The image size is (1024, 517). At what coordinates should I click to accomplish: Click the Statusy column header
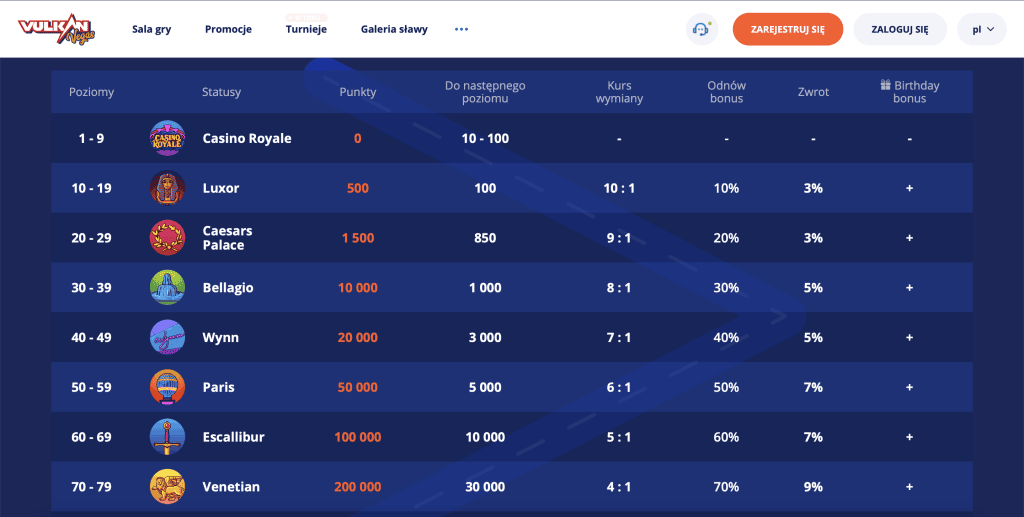click(x=221, y=92)
